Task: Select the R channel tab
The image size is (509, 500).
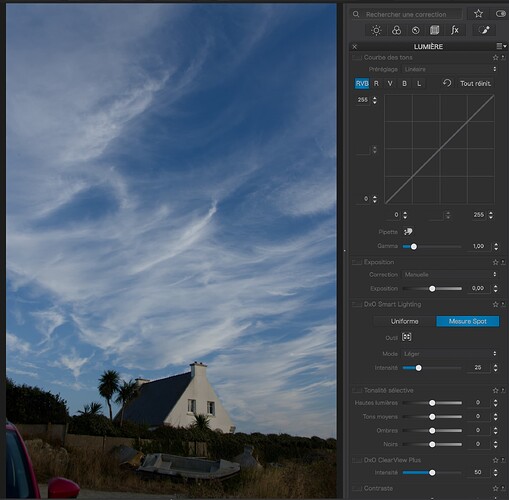Action: 376,83
